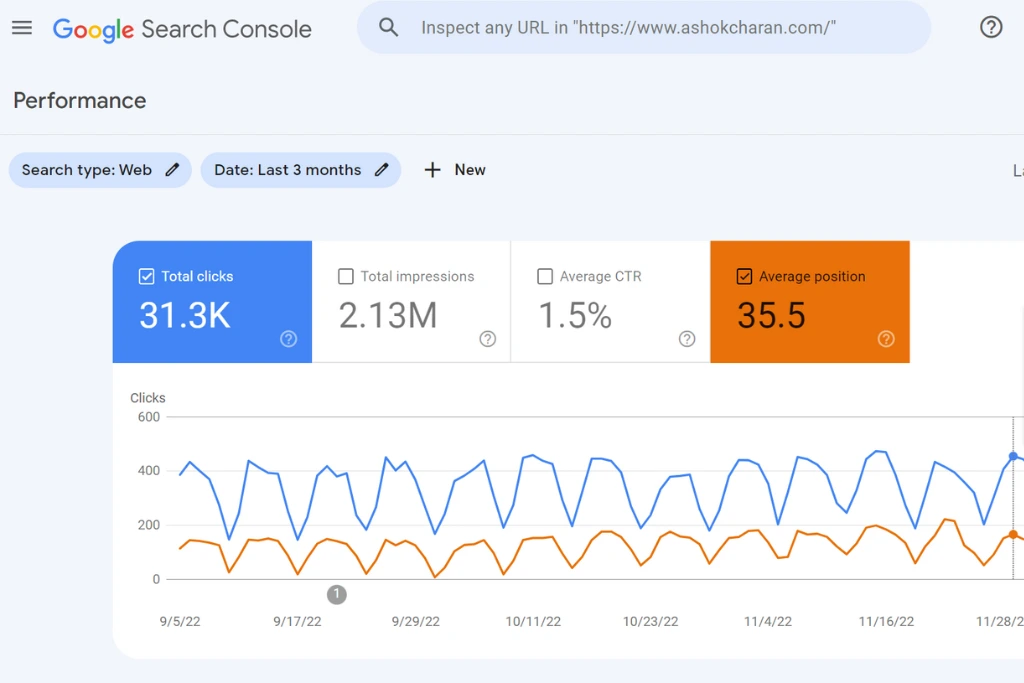Open the hamburger navigation menu
The width and height of the screenshot is (1024, 683).
tap(22, 28)
